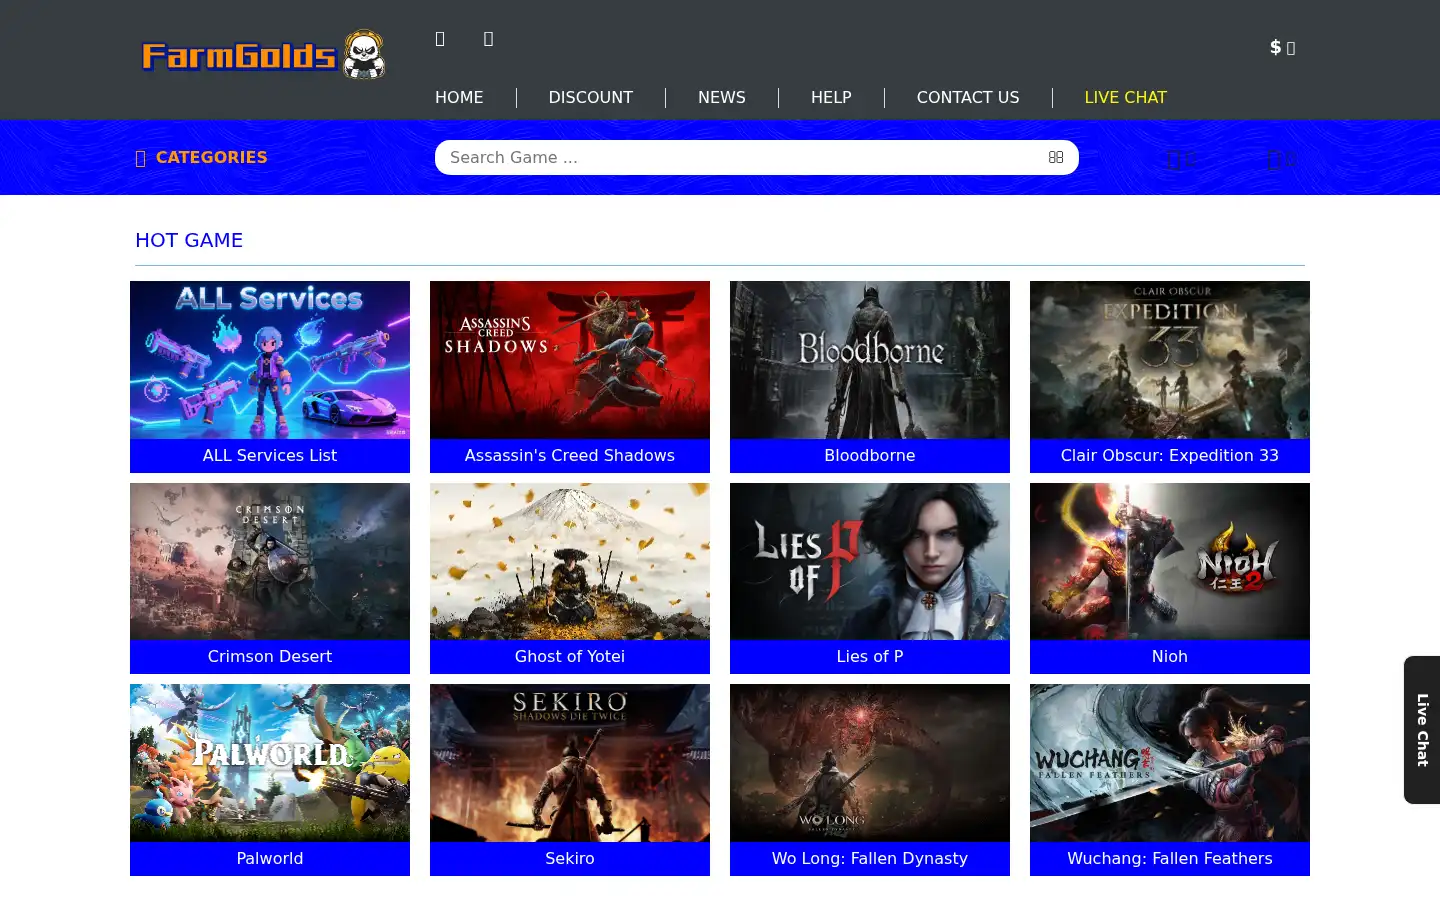1440x900 pixels.
Task: Click the Crimson Desert label
Action: (x=270, y=657)
